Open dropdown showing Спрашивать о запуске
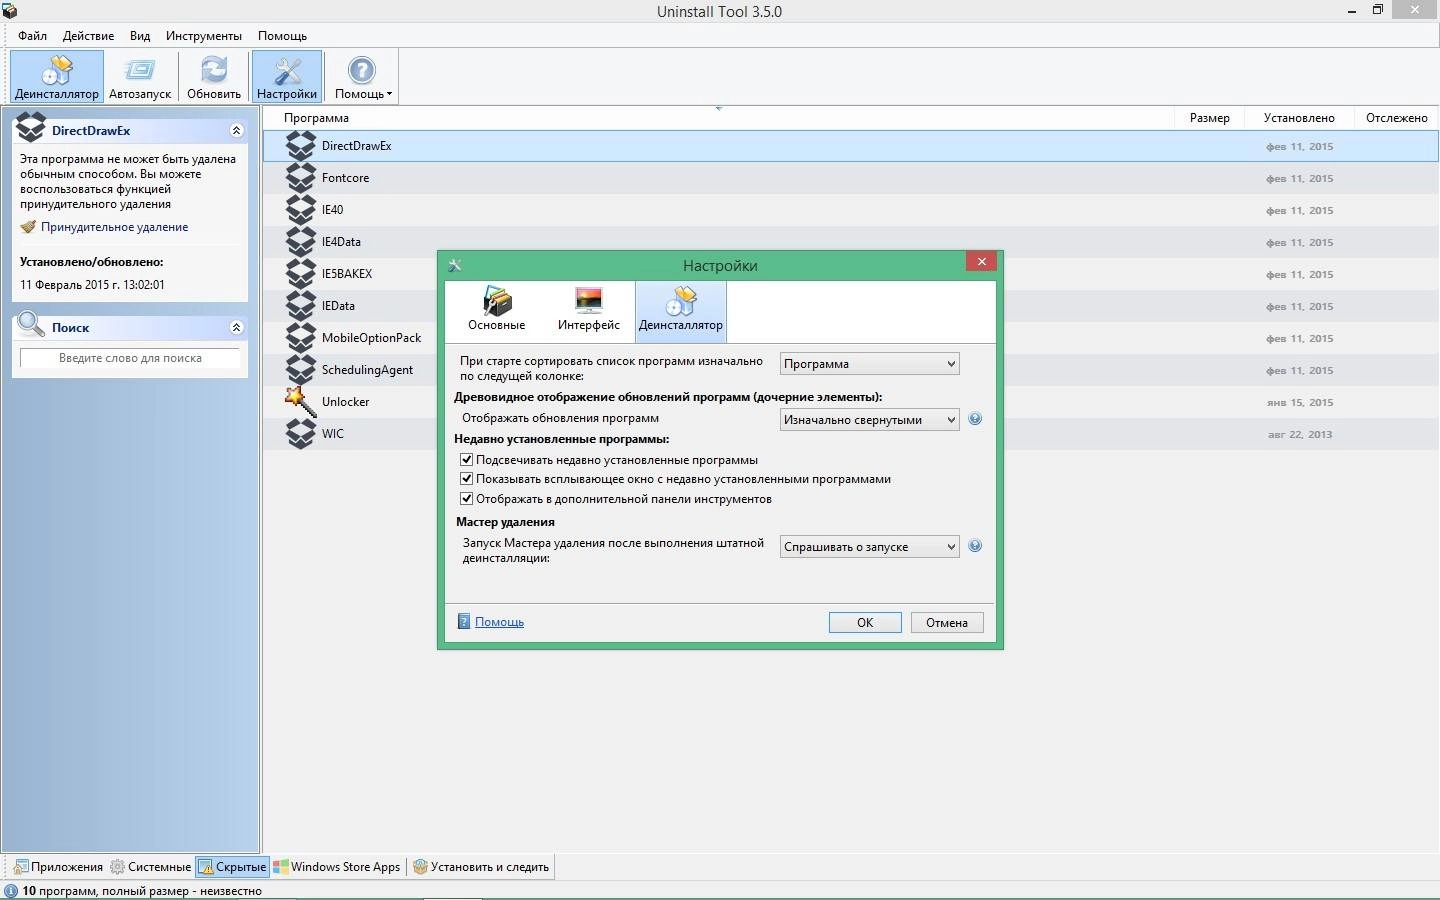 click(869, 547)
